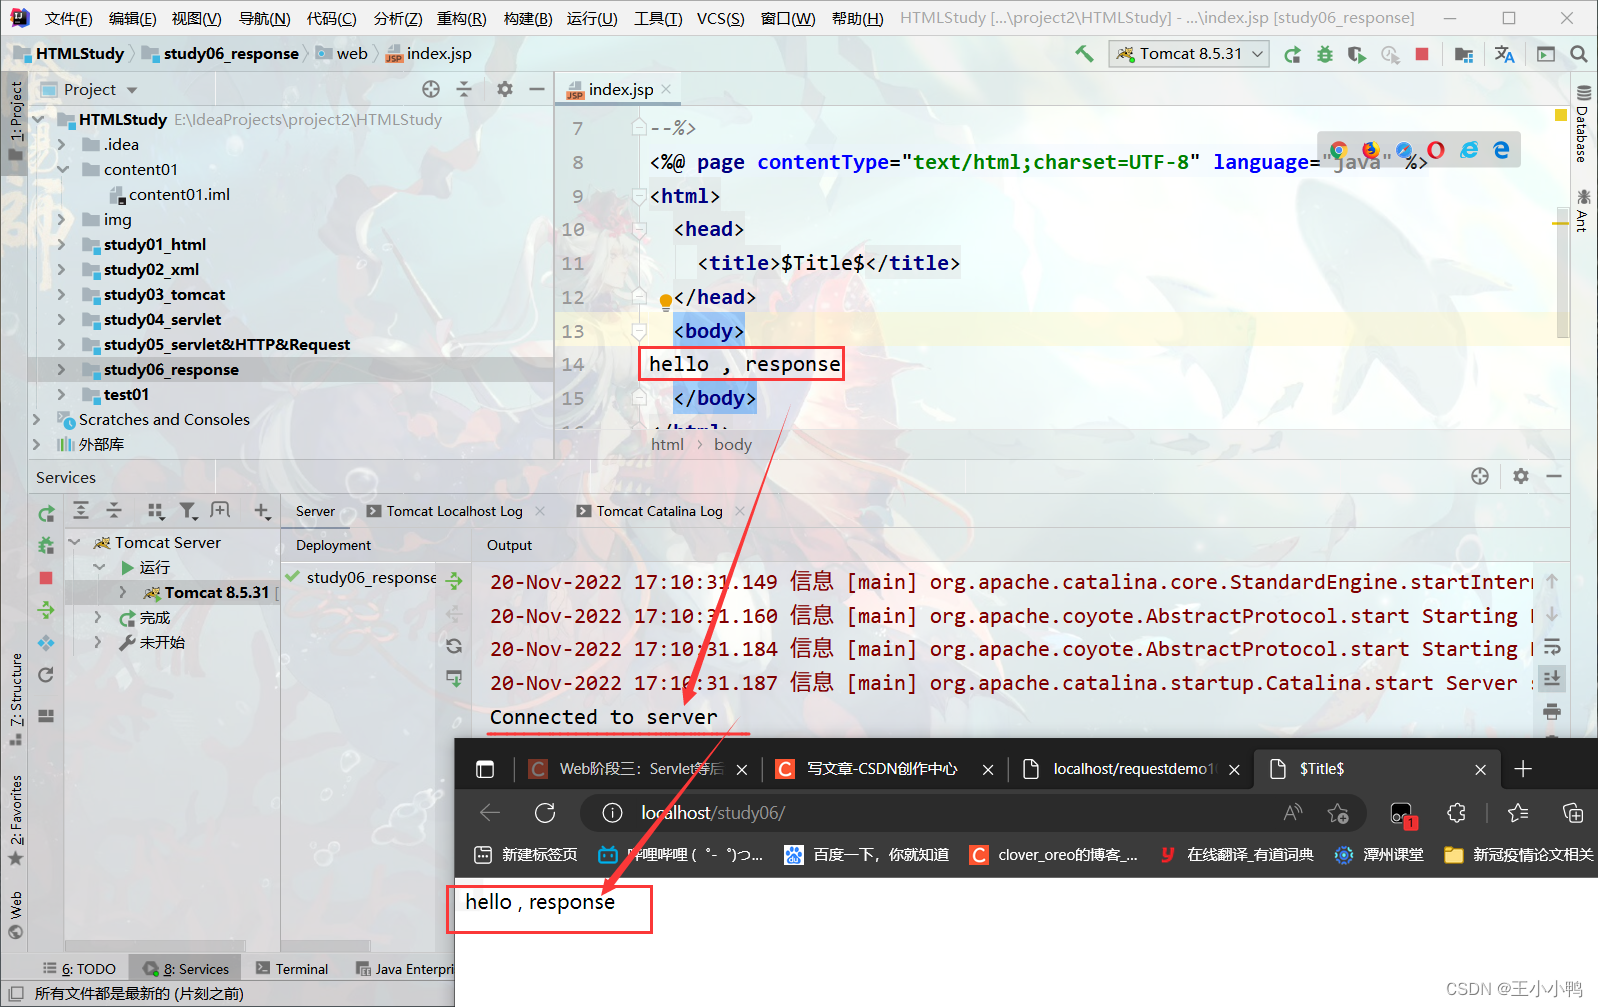This screenshot has width=1598, height=1007.
Task: Click locate-file target icon in Project panel
Action: point(431,89)
